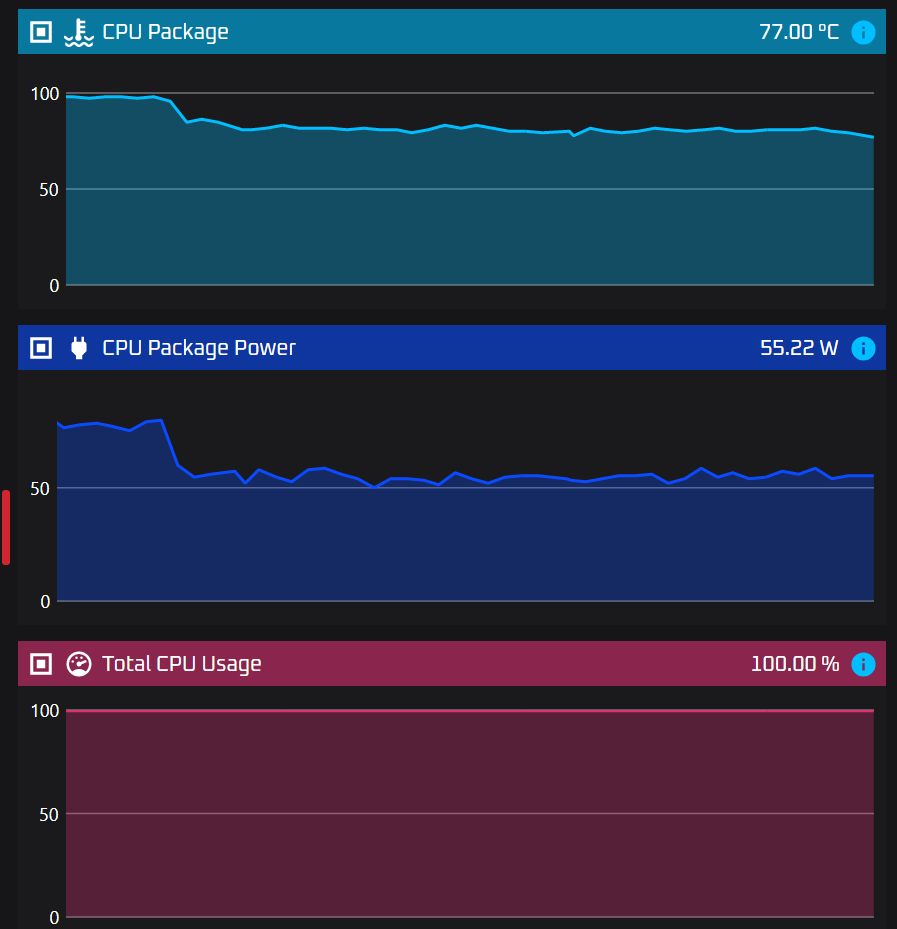Click the CPU Package Power title text

coord(199,348)
